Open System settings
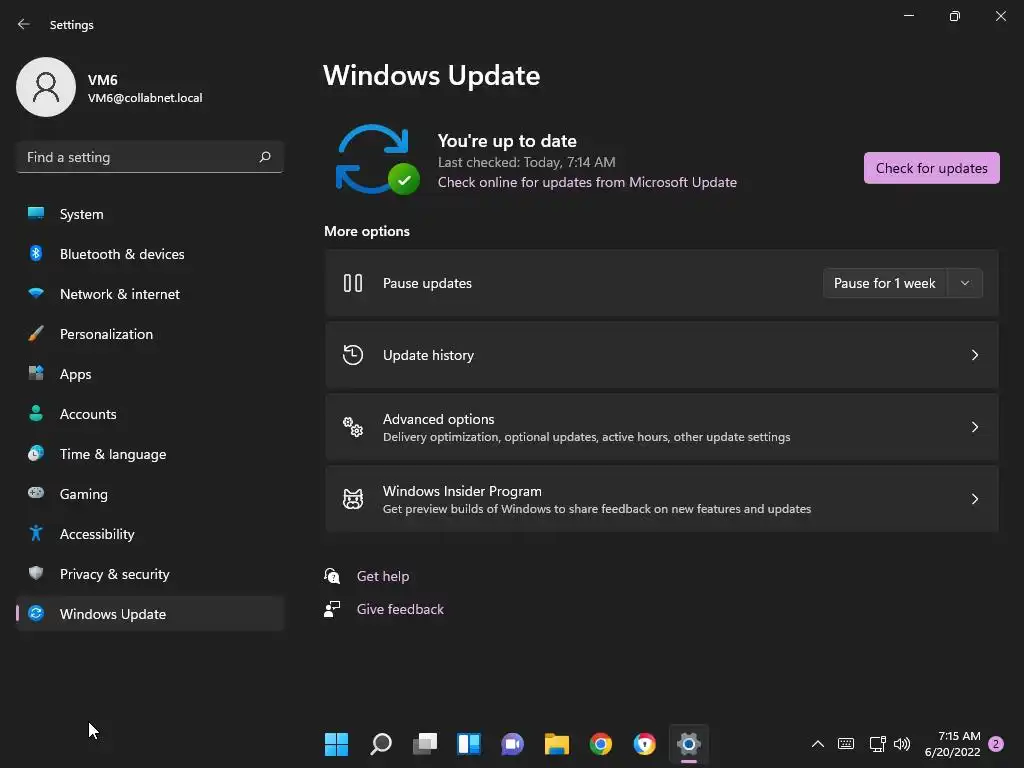Screen dimensions: 1024x768 (x=150, y=214)
